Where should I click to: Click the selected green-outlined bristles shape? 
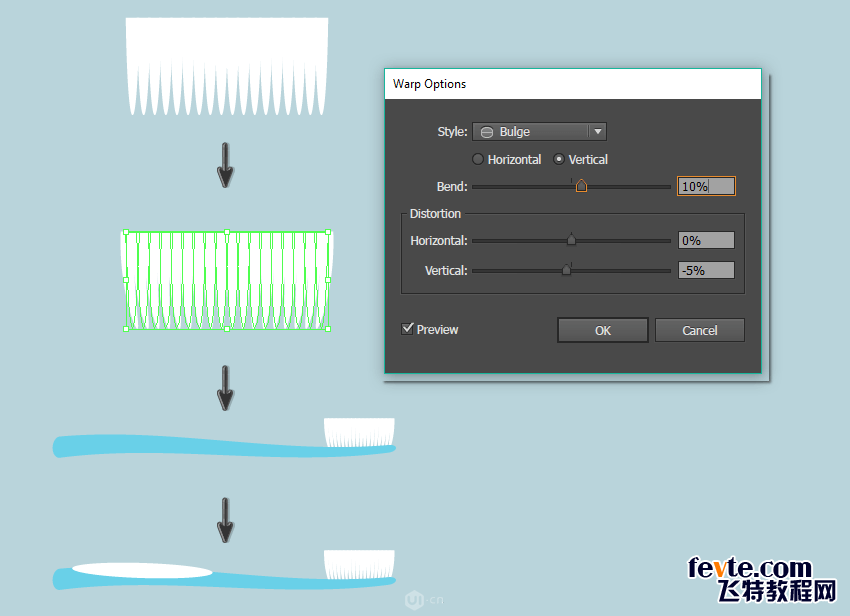pyautogui.click(x=227, y=280)
